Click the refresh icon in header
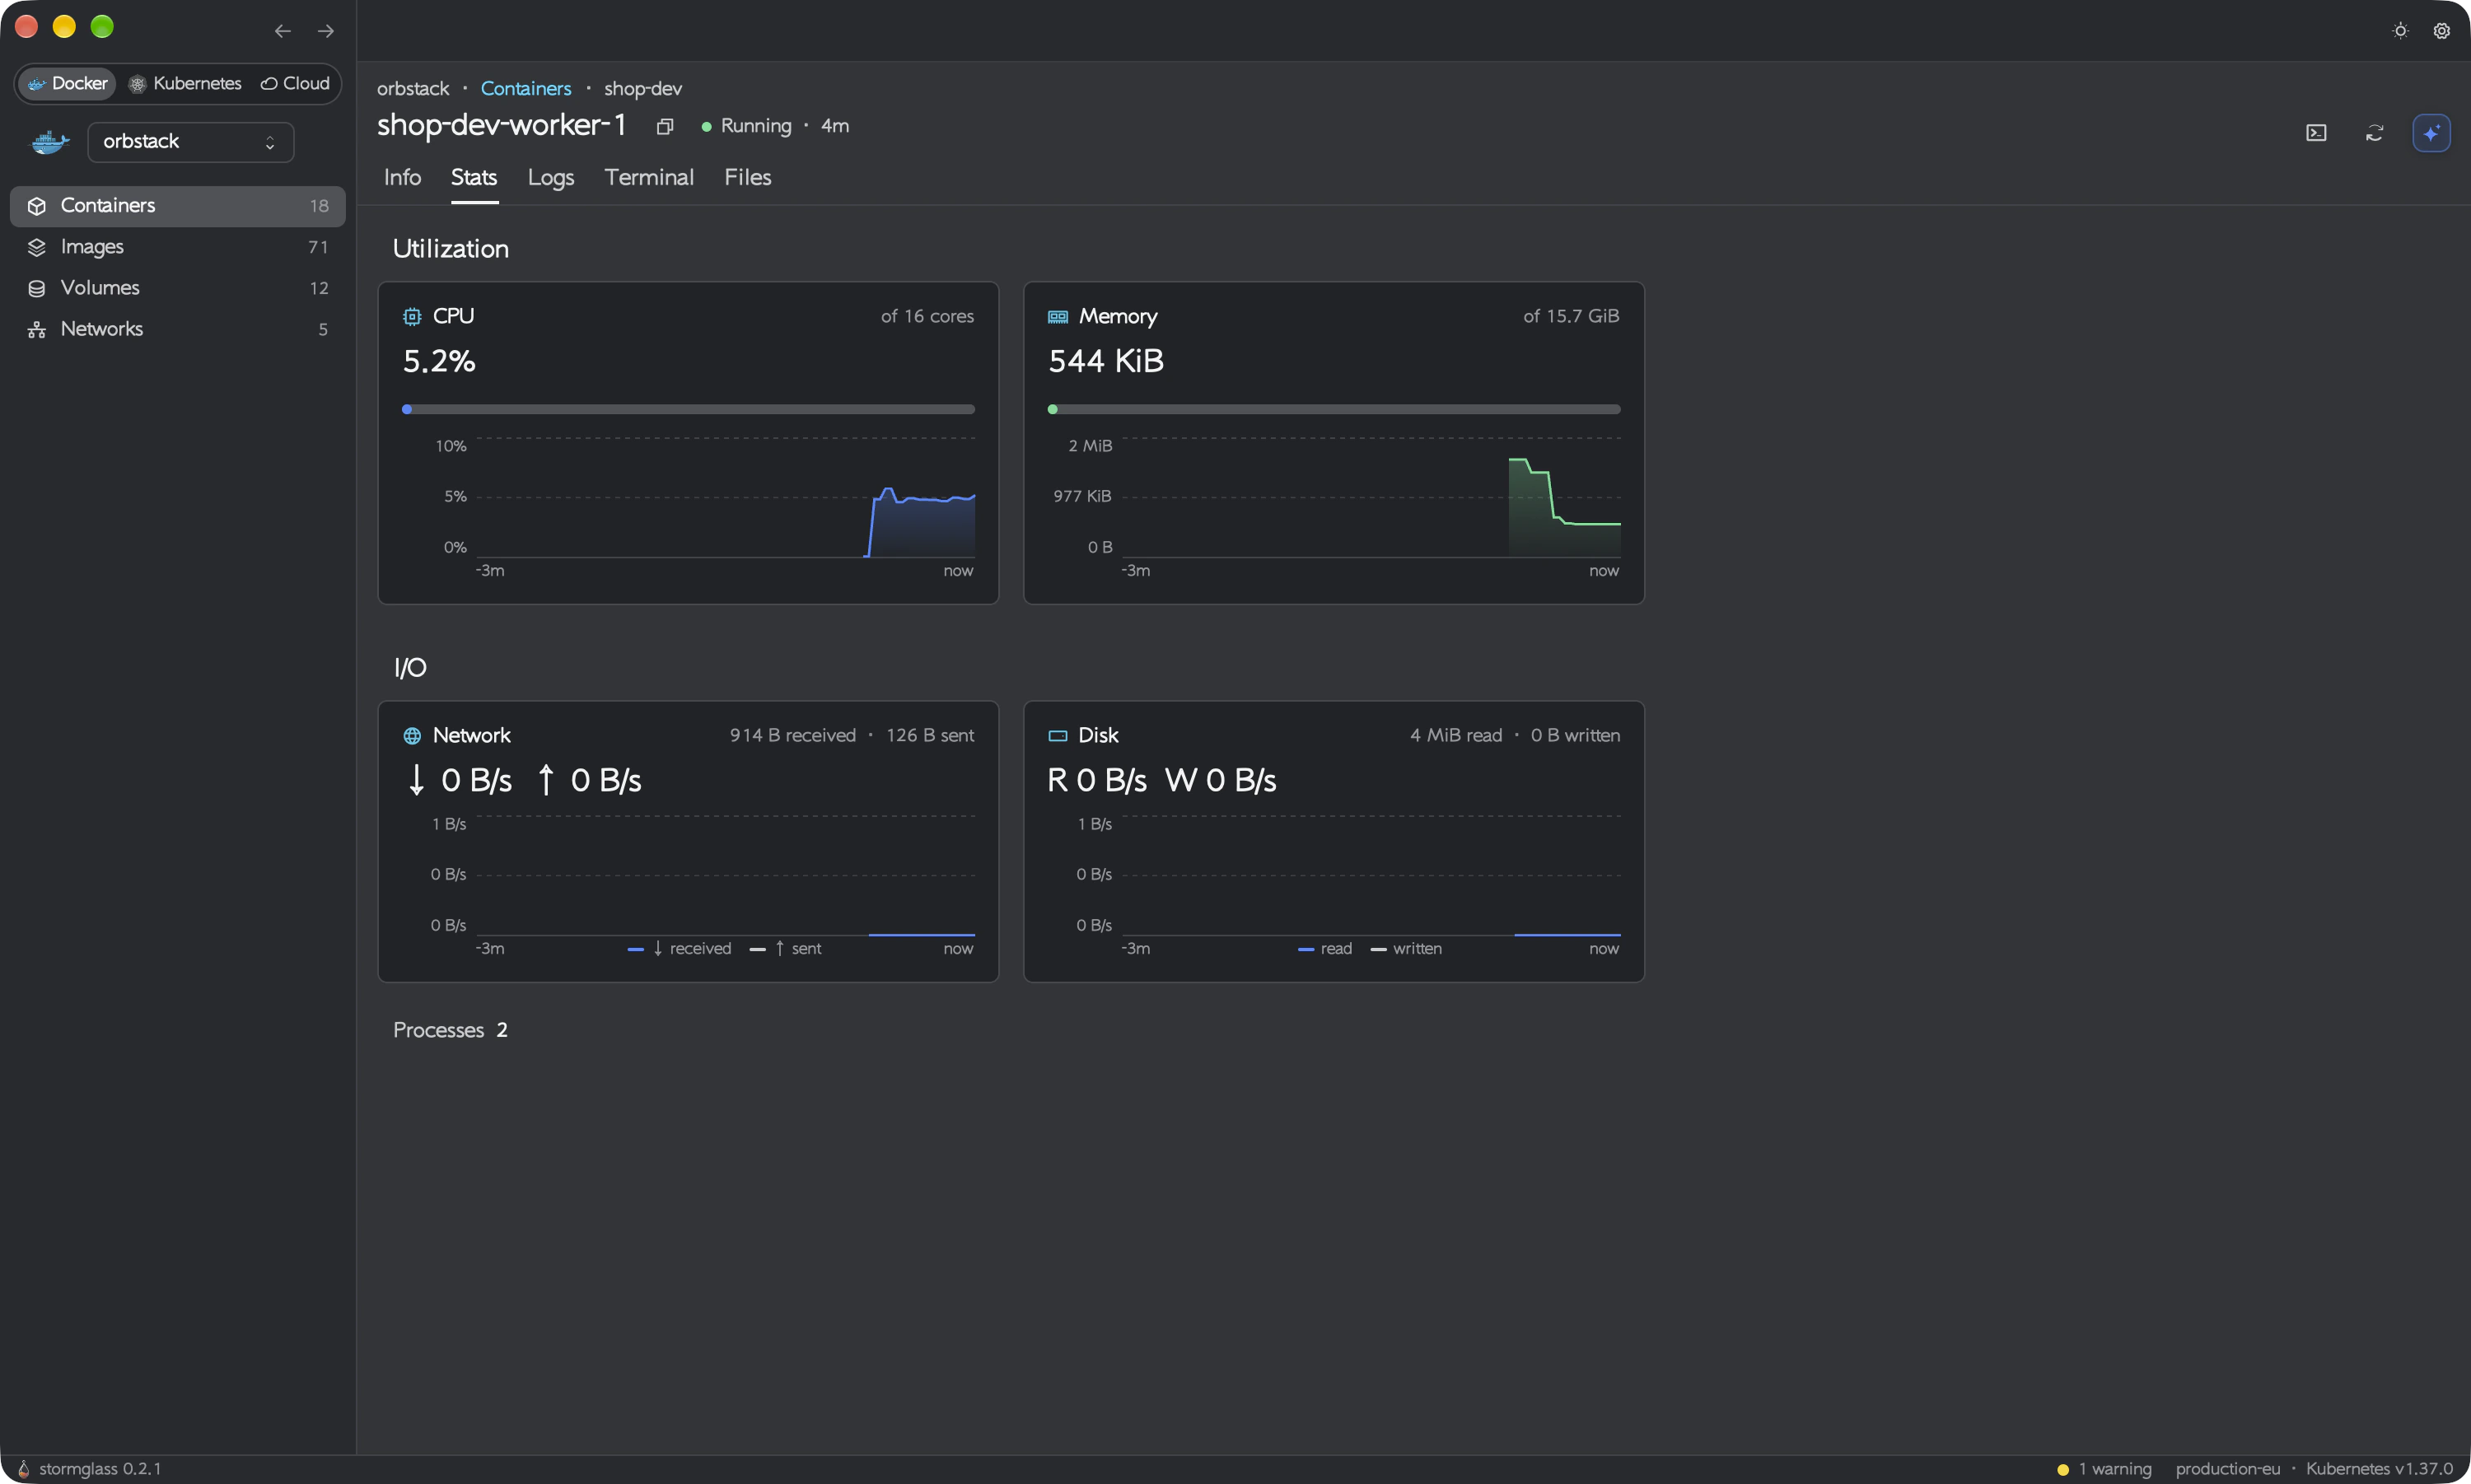This screenshot has height=1484, width=2471. point(2374,133)
